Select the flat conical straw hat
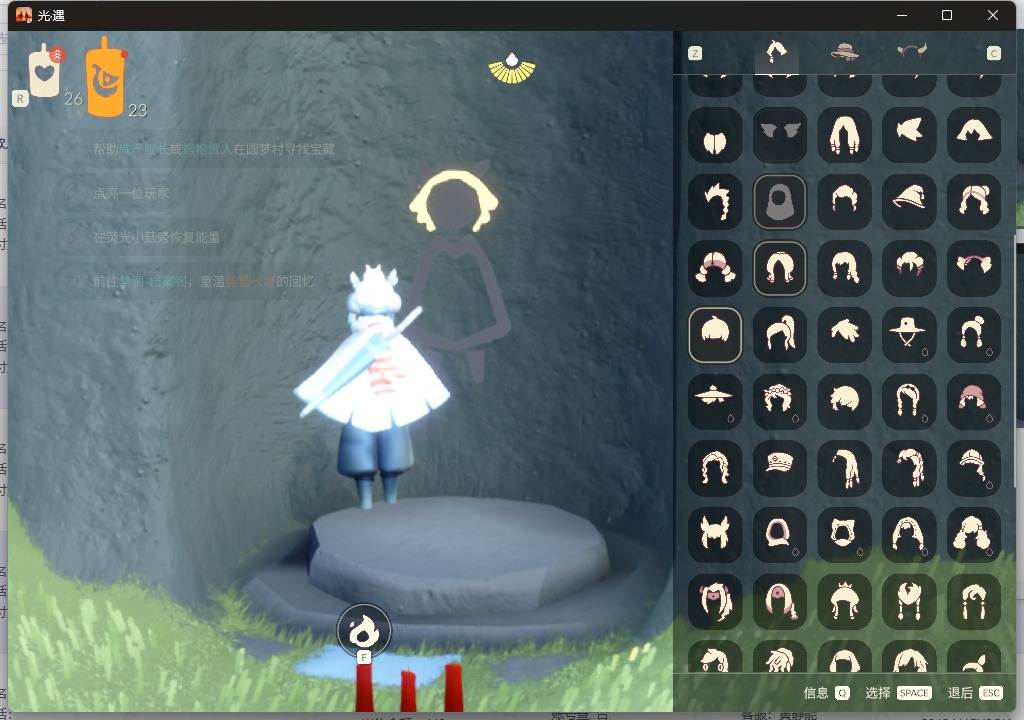This screenshot has height=720, width=1024. click(x=715, y=402)
